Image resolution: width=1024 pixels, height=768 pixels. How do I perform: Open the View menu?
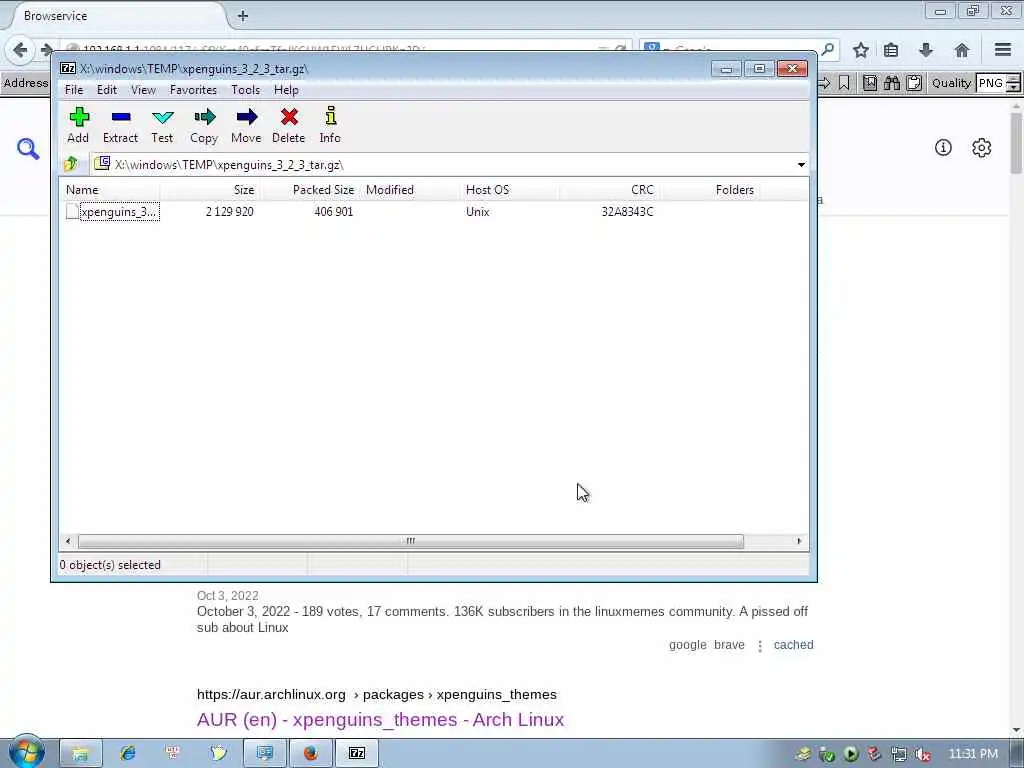coord(143,90)
